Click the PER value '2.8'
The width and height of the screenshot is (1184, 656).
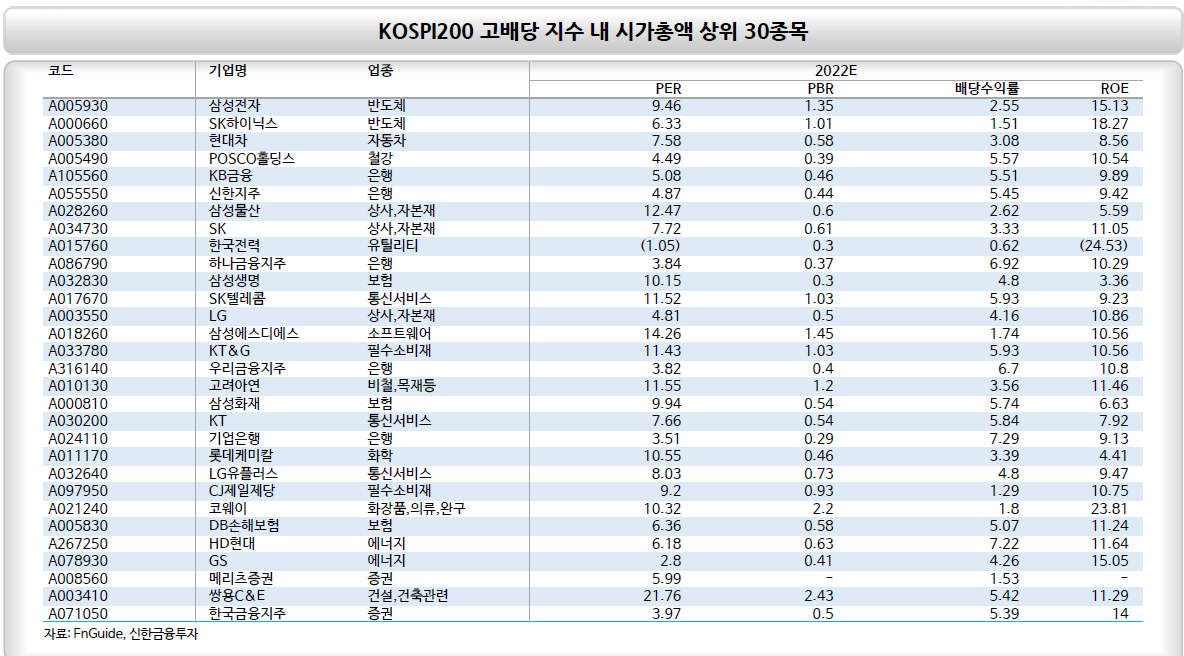670,561
